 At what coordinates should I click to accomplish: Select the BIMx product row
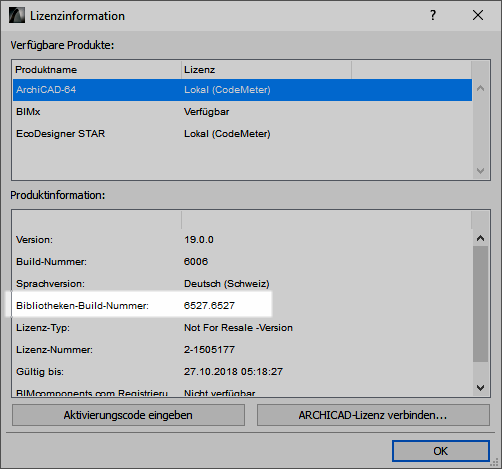[x=242, y=112]
